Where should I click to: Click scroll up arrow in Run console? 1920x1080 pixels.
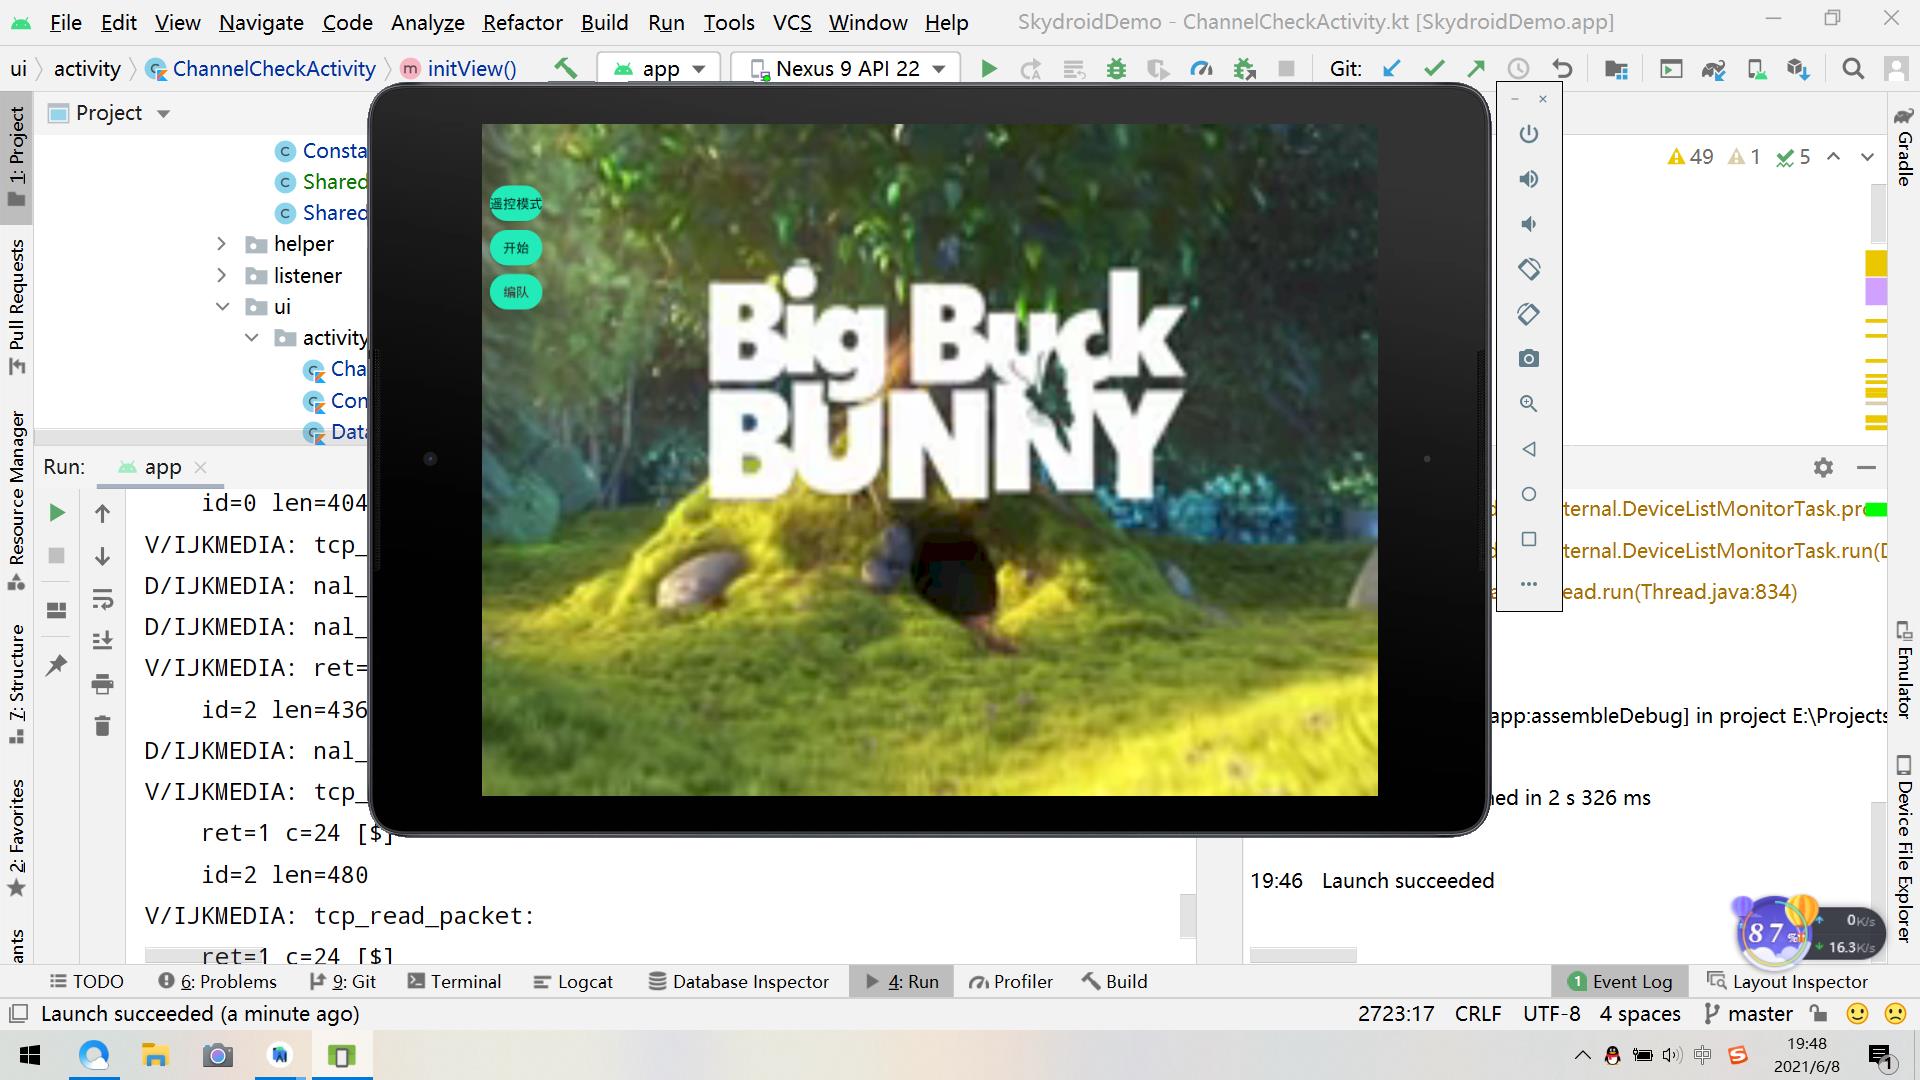[x=102, y=513]
